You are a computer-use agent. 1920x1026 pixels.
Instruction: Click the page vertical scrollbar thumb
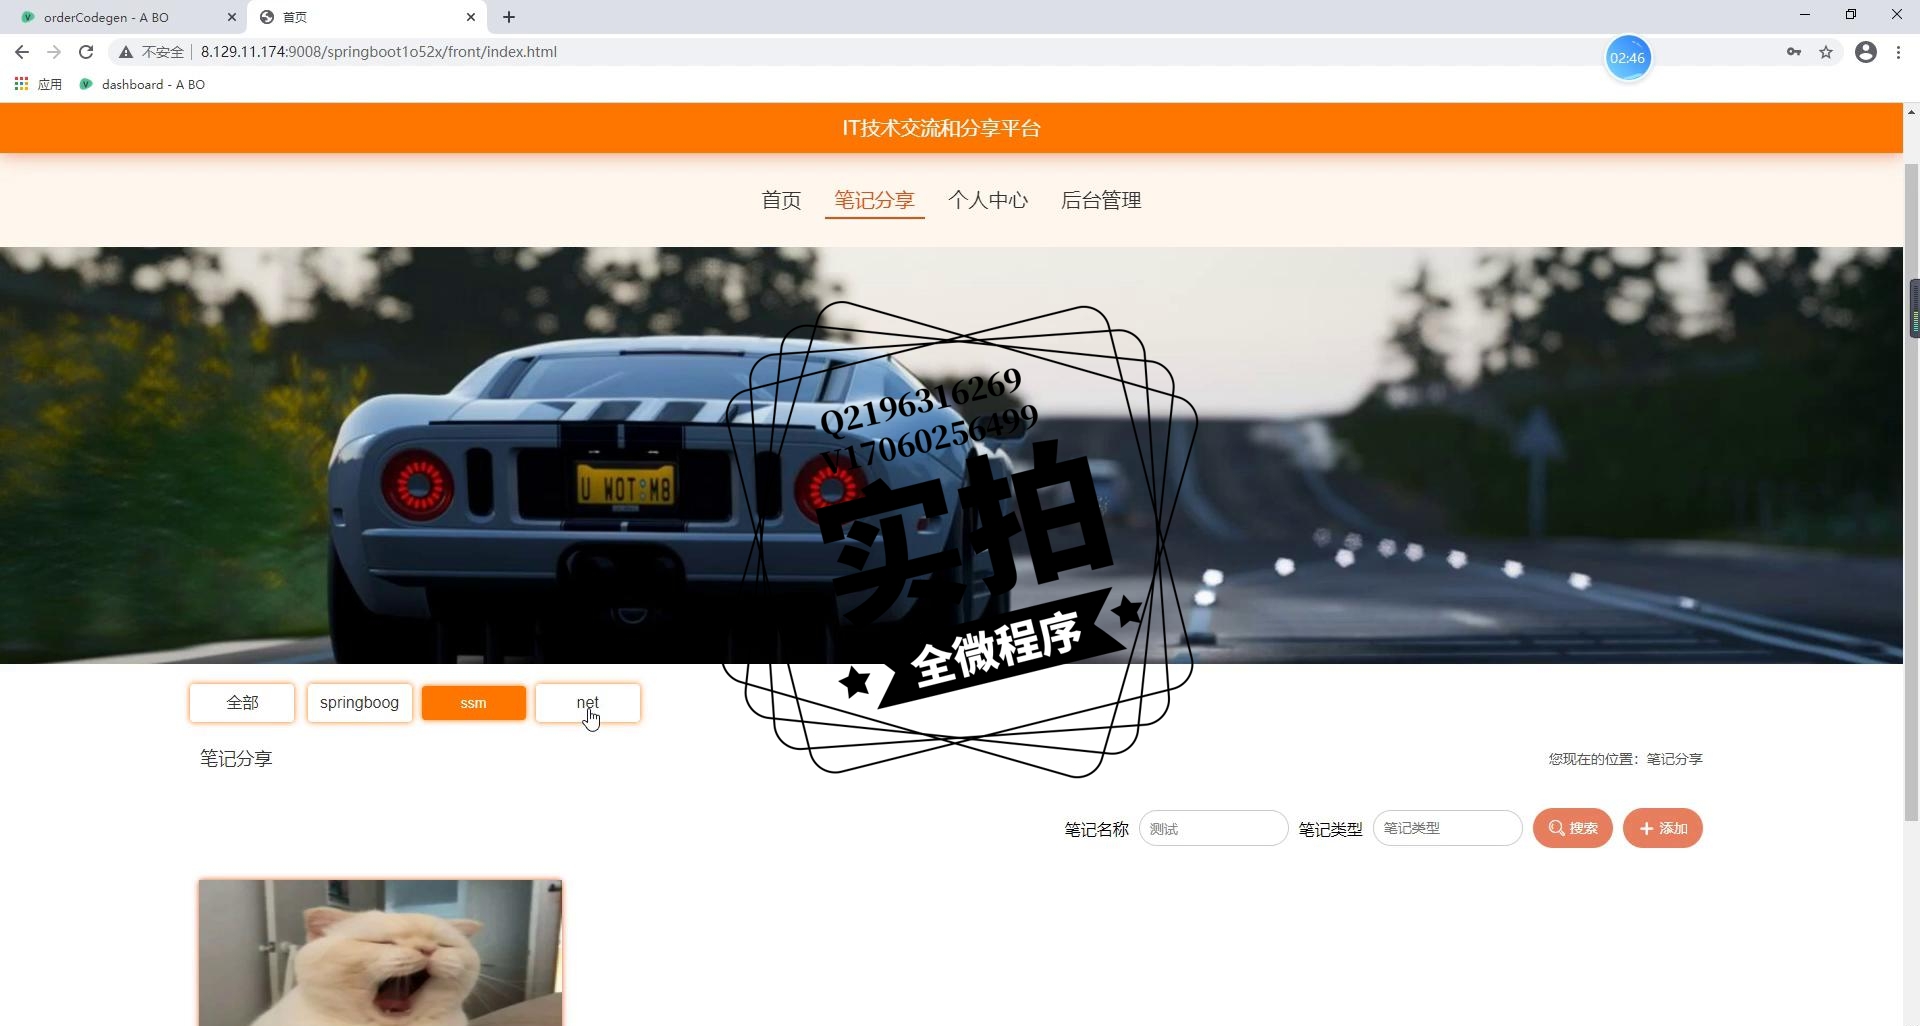tap(1911, 492)
